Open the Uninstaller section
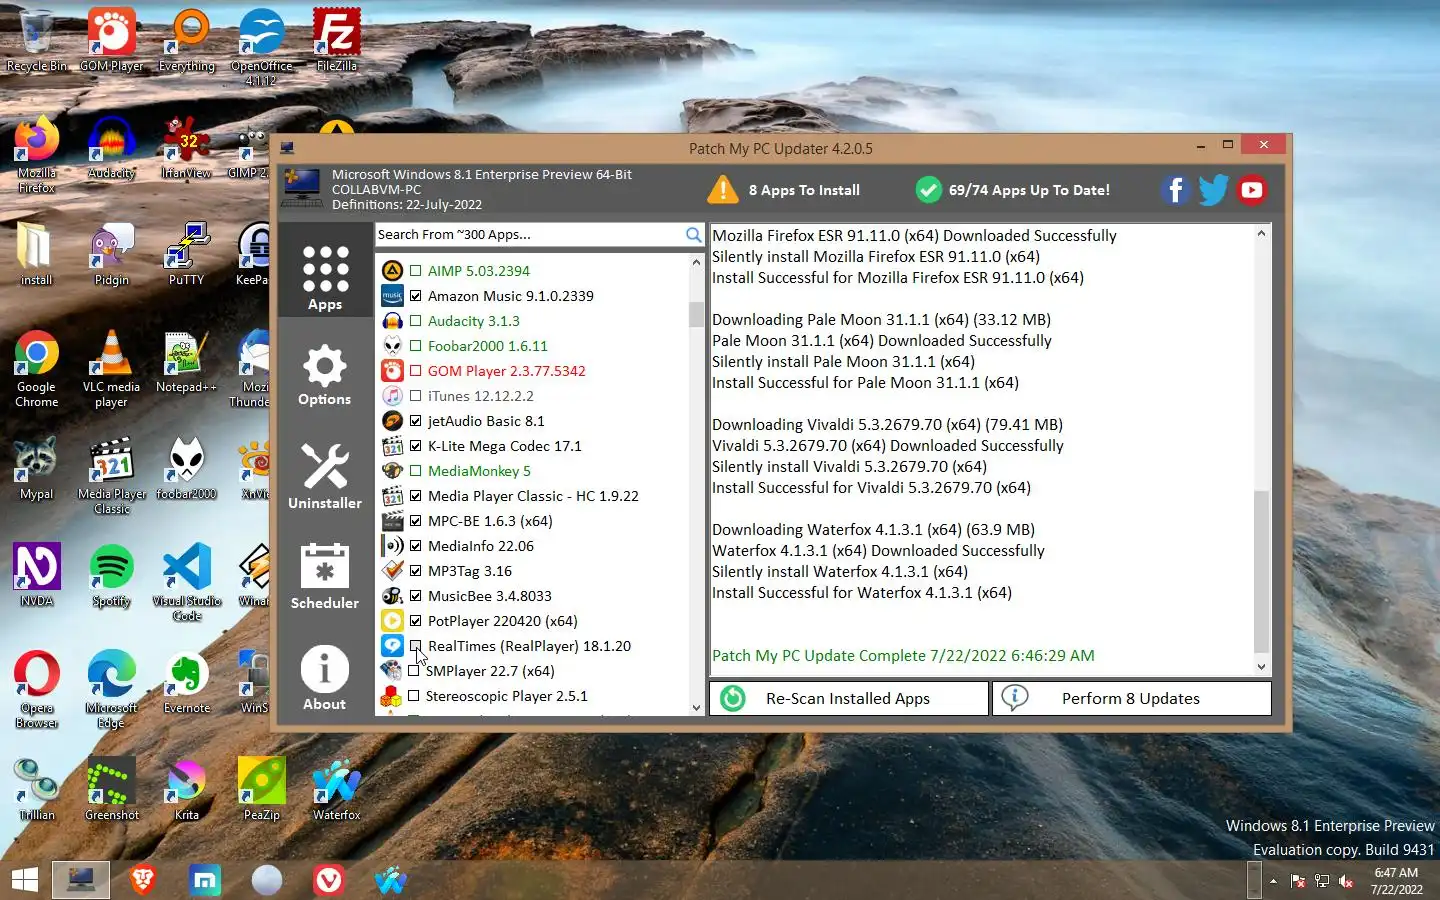Viewport: 1440px width, 900px height. 325,476
